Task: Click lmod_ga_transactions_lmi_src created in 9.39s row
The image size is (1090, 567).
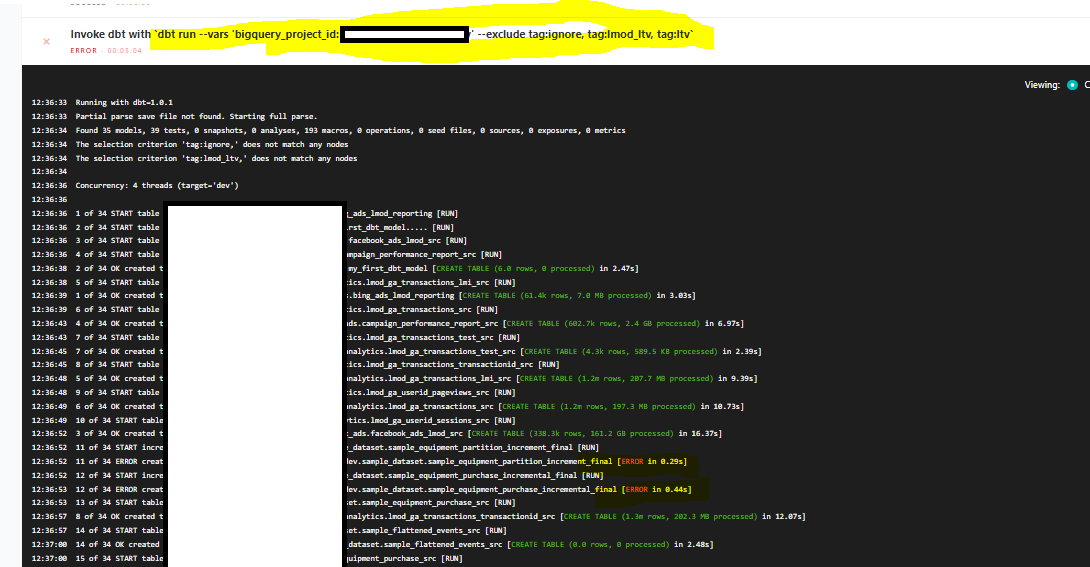Action: click(x=394, y=378)
